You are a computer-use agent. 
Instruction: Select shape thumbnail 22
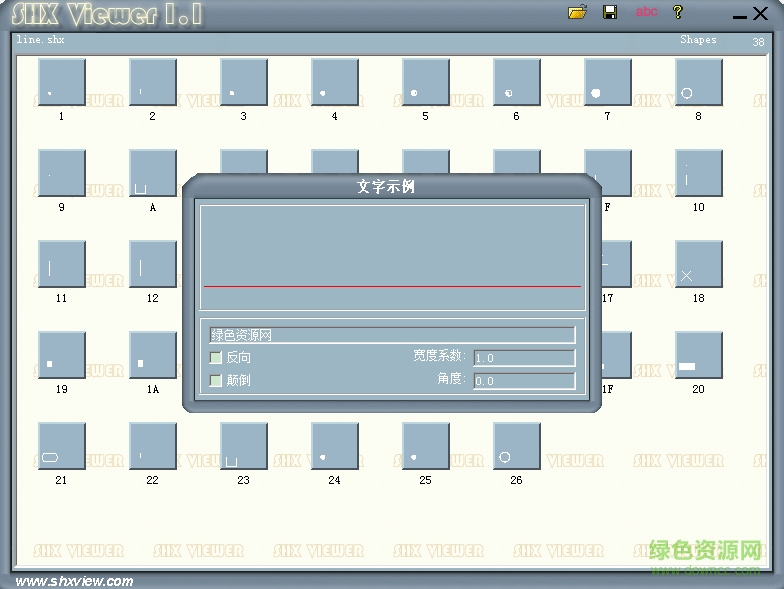[x=153, y=446]
